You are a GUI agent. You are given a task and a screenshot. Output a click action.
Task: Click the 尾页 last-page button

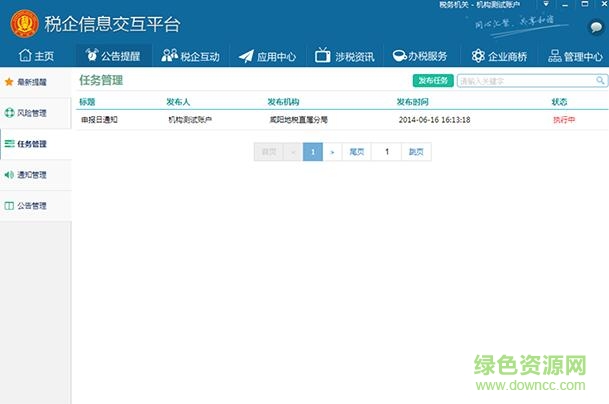(x=357, y=152)
